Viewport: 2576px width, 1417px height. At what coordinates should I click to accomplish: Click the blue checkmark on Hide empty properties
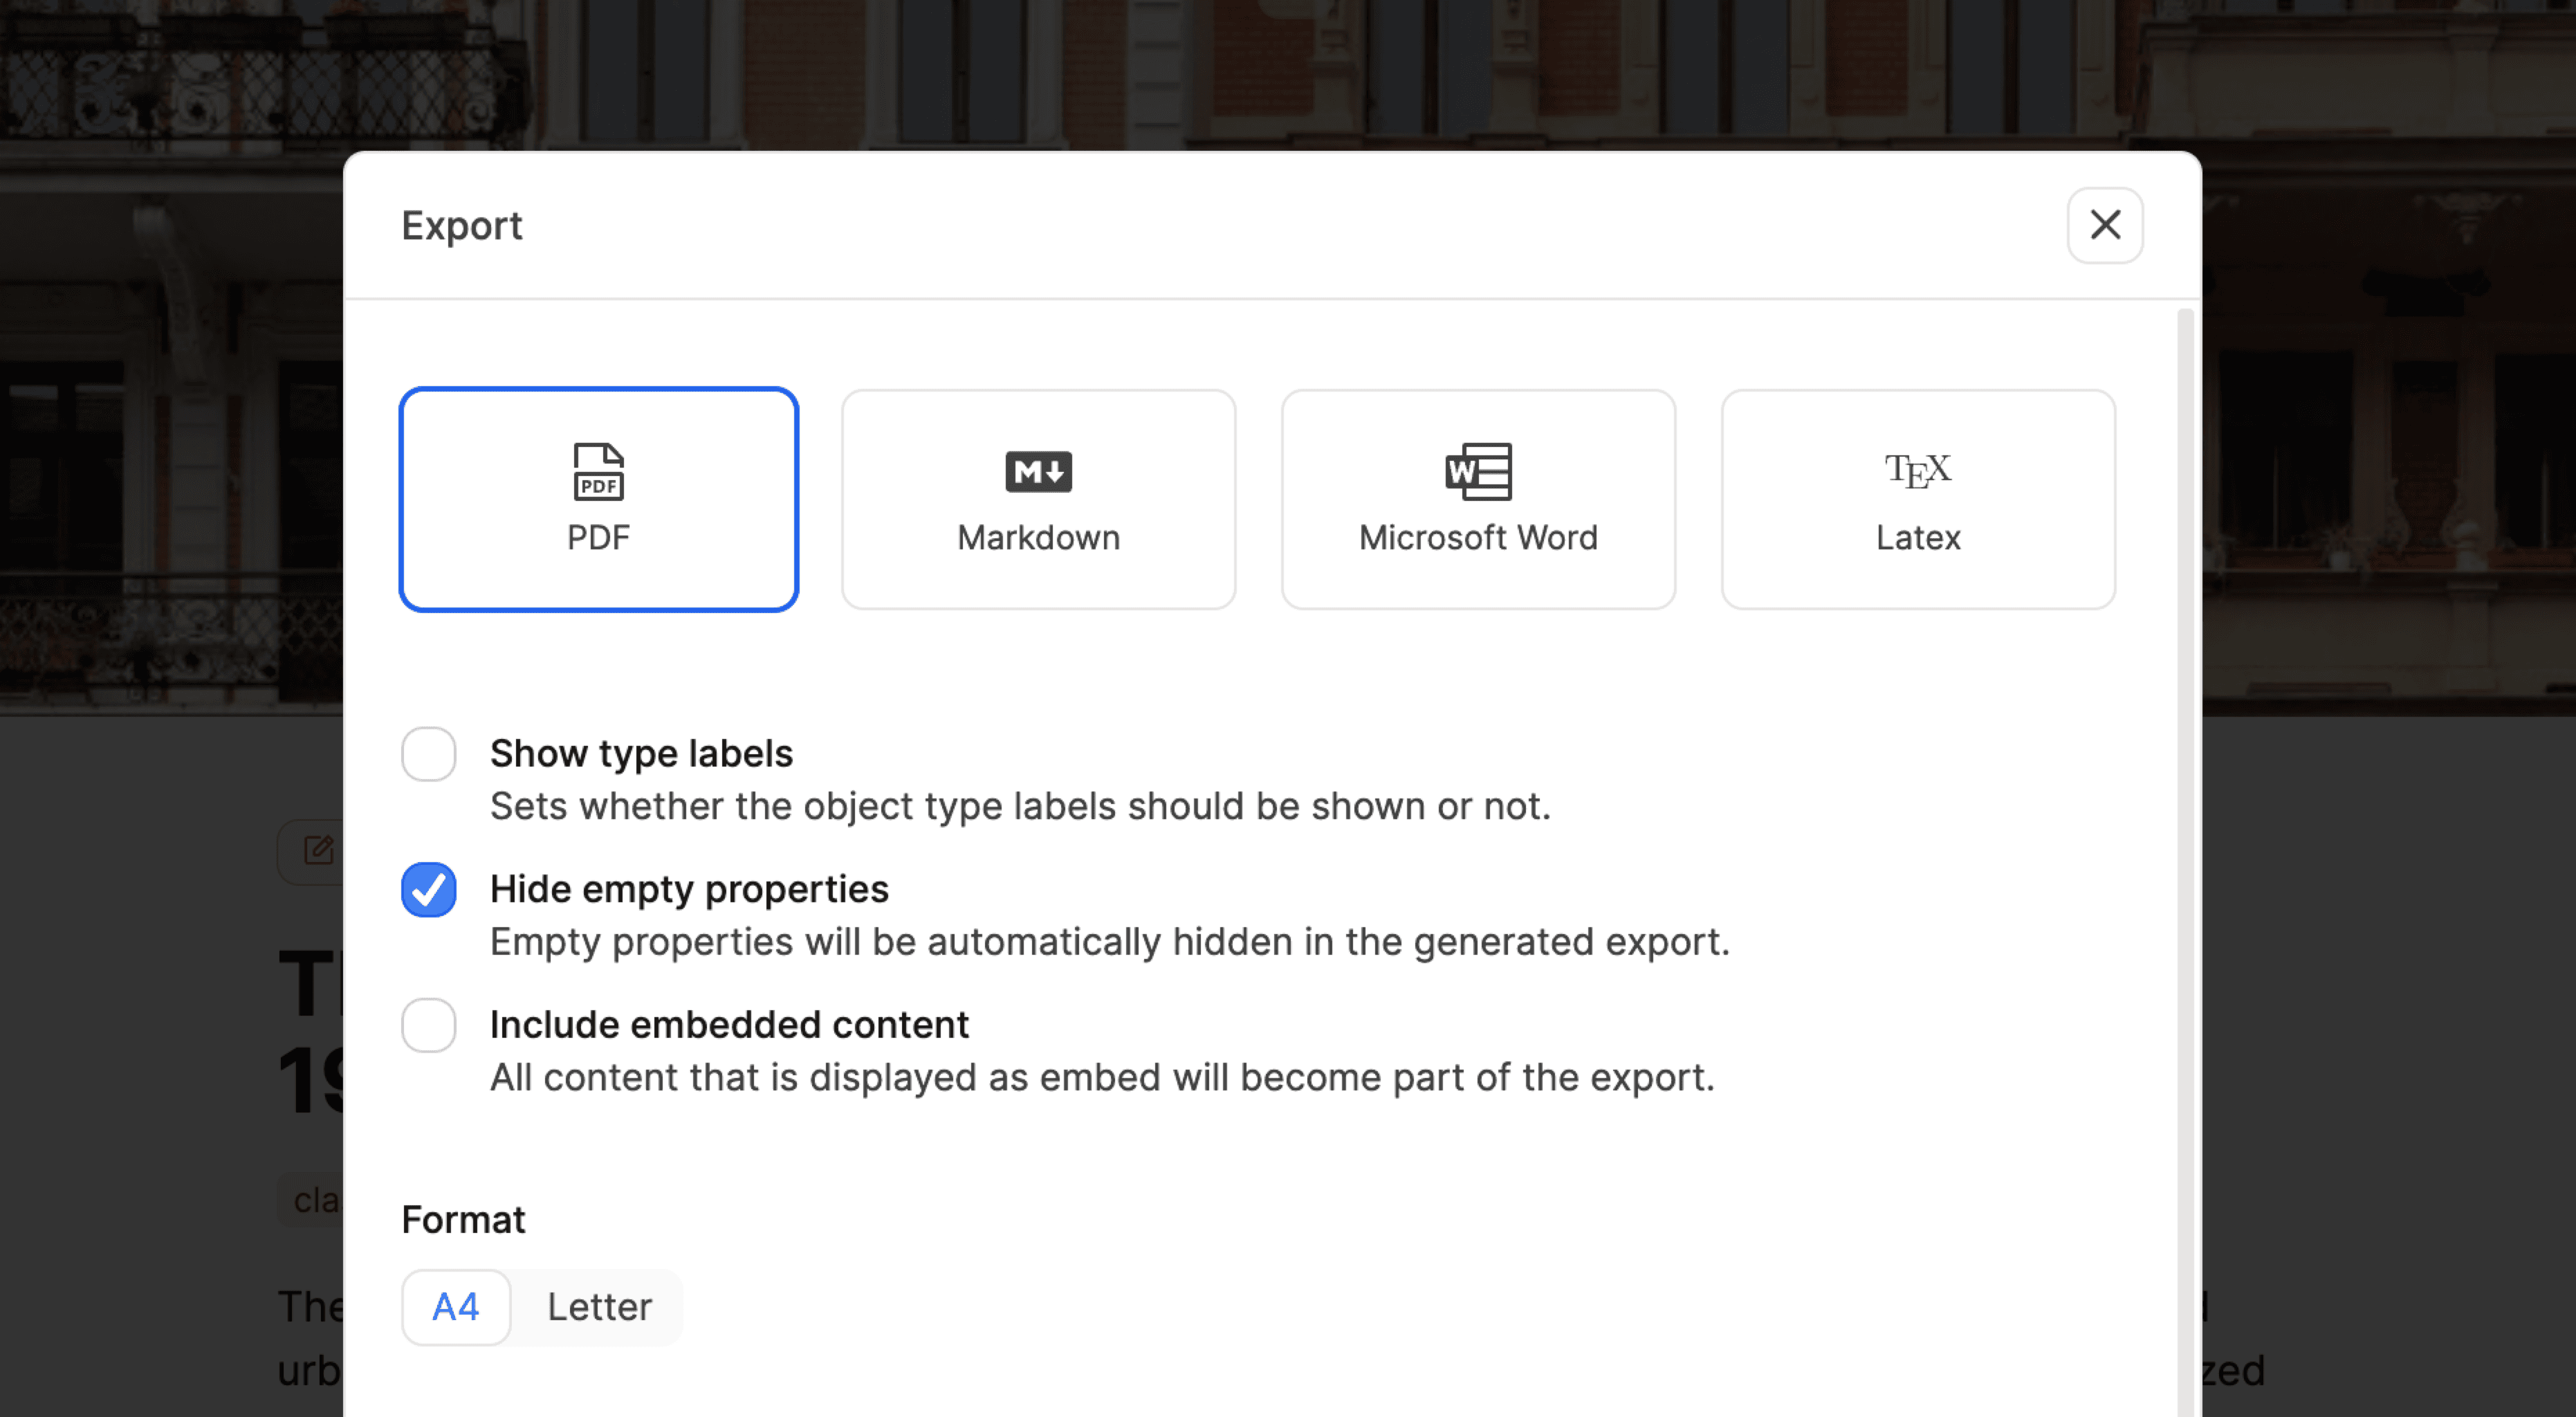(x=428, y=889)
